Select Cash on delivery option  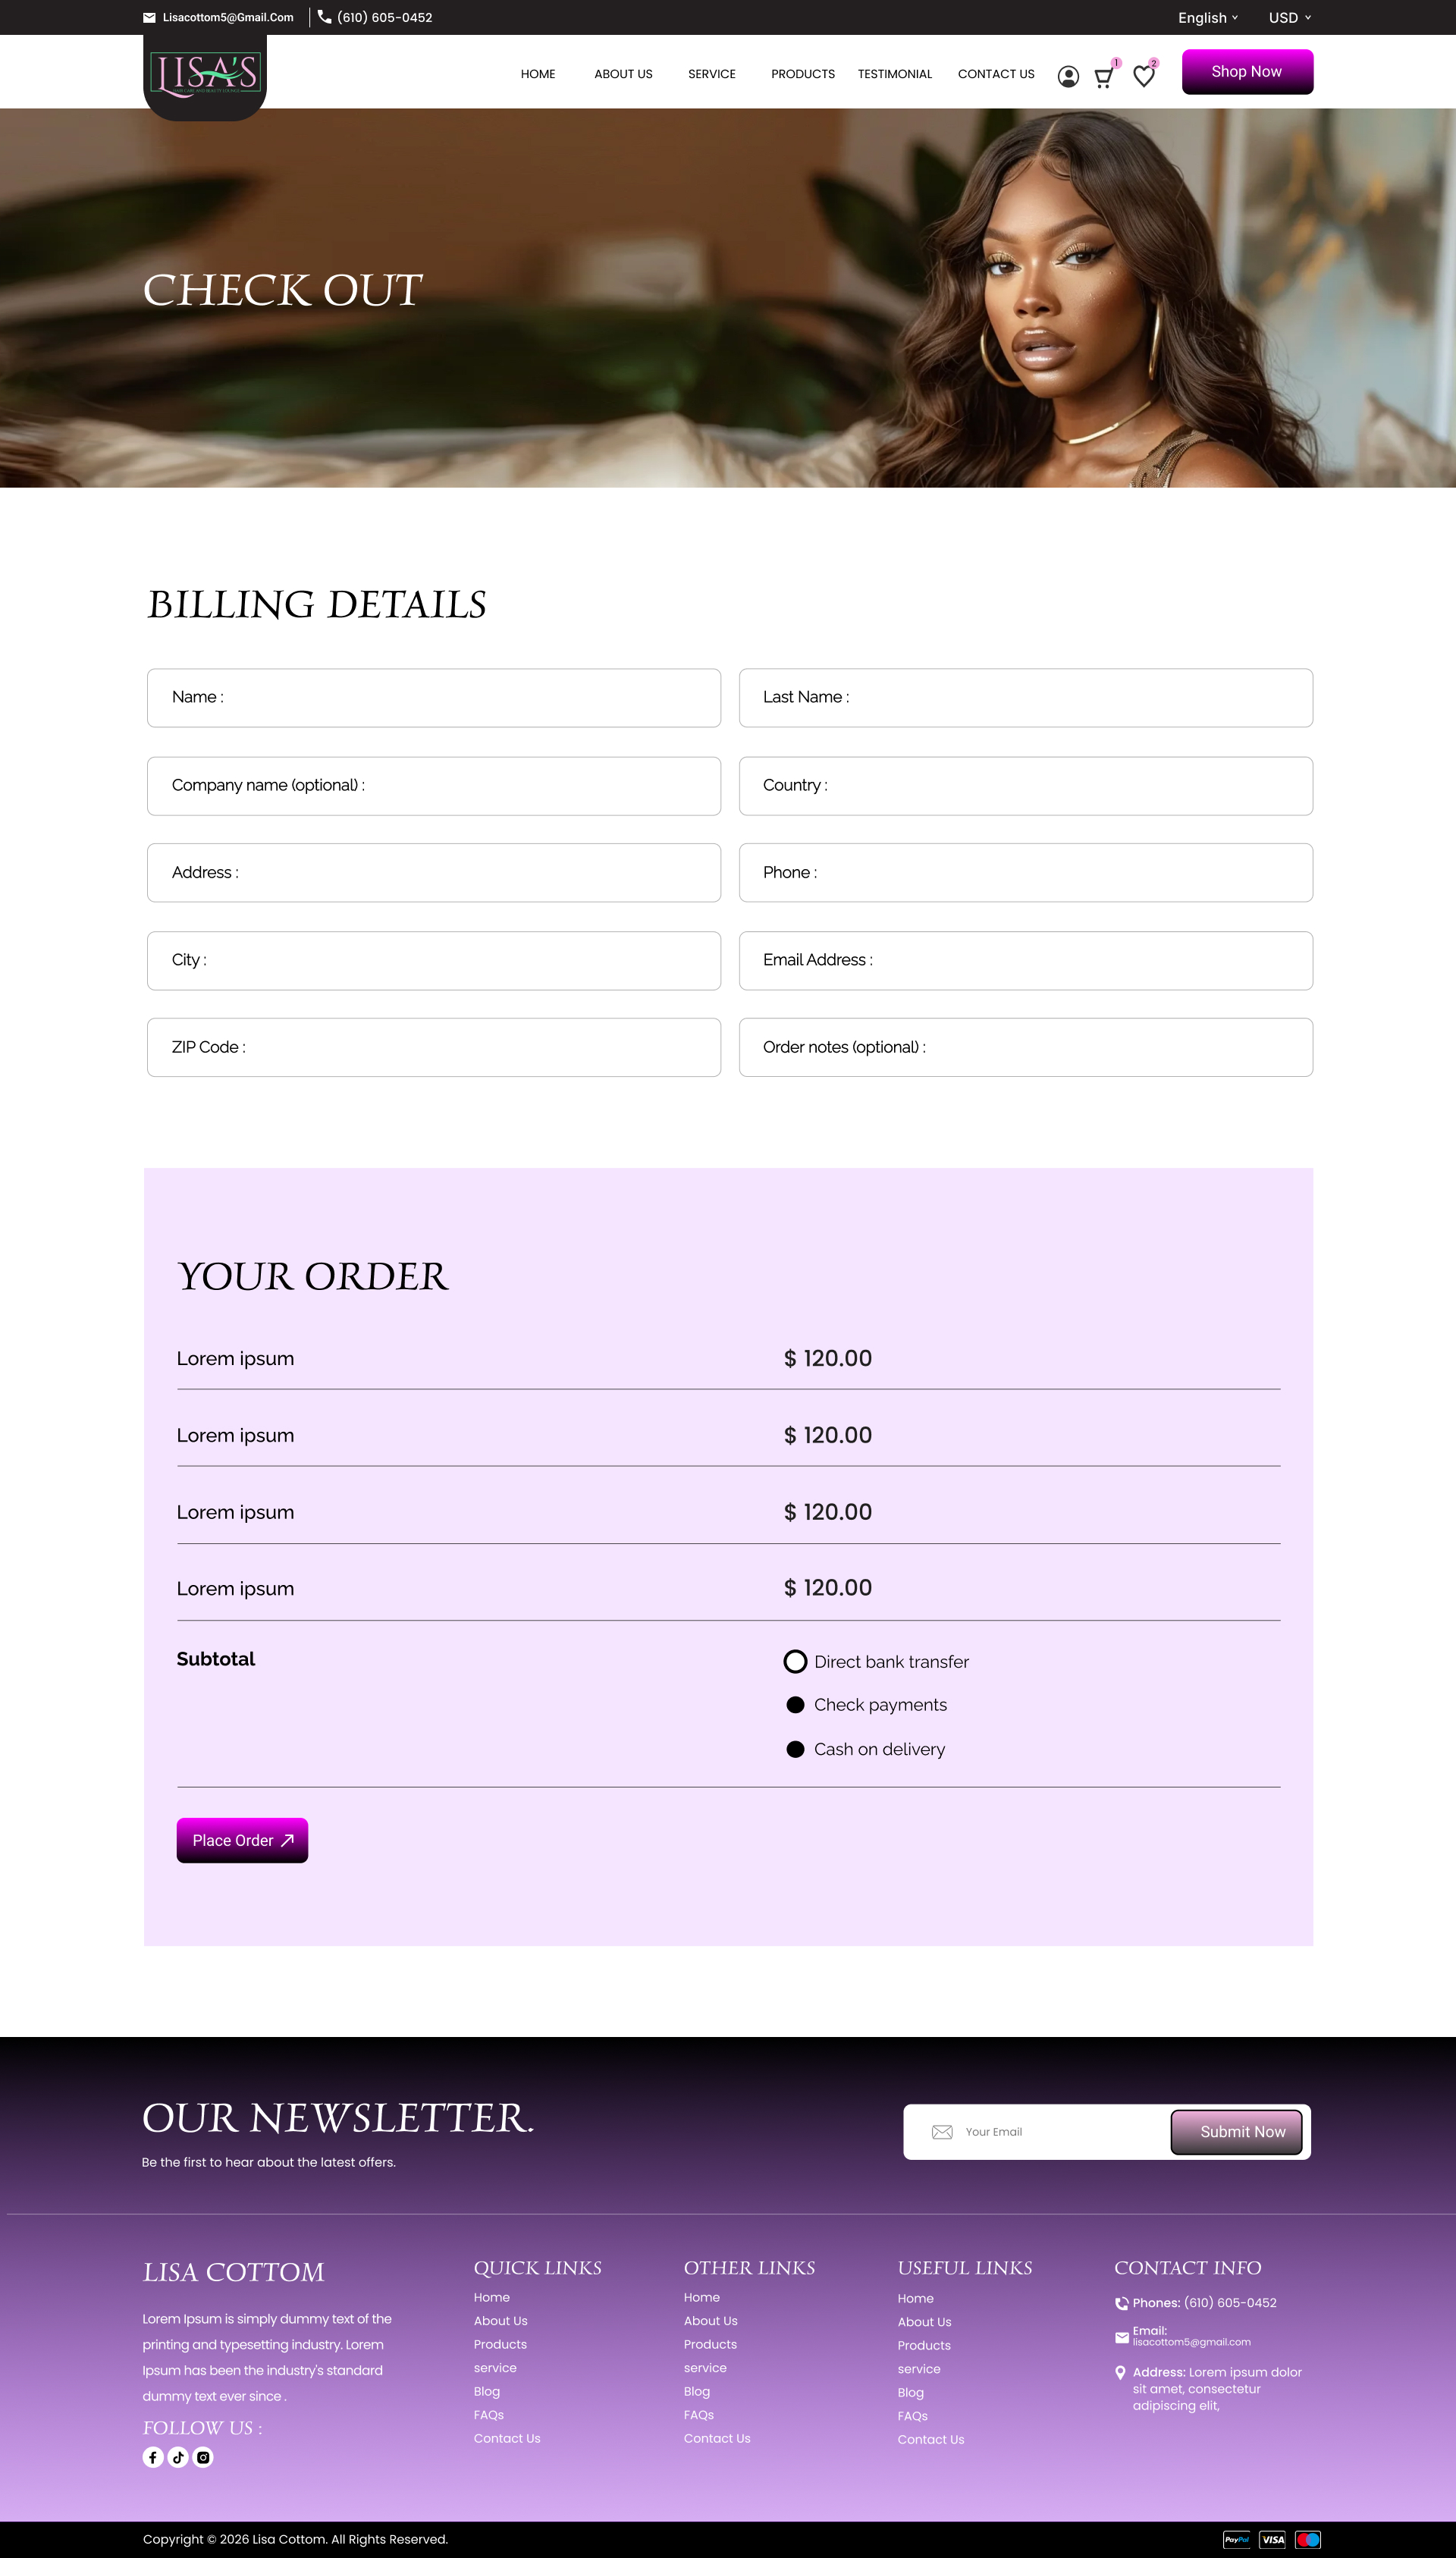[795, 1749]
